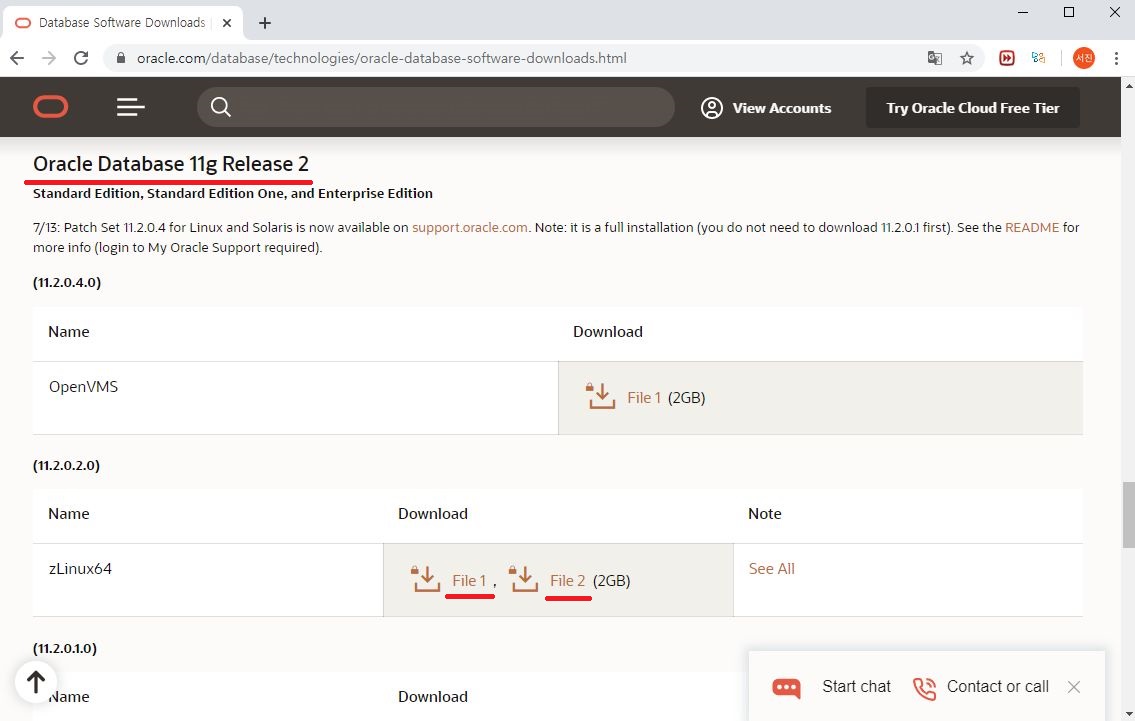Click zLinux64 File 1 download icon
Image resolution: width=1135 pixels, height=721 pixels.
pos(426,579)
